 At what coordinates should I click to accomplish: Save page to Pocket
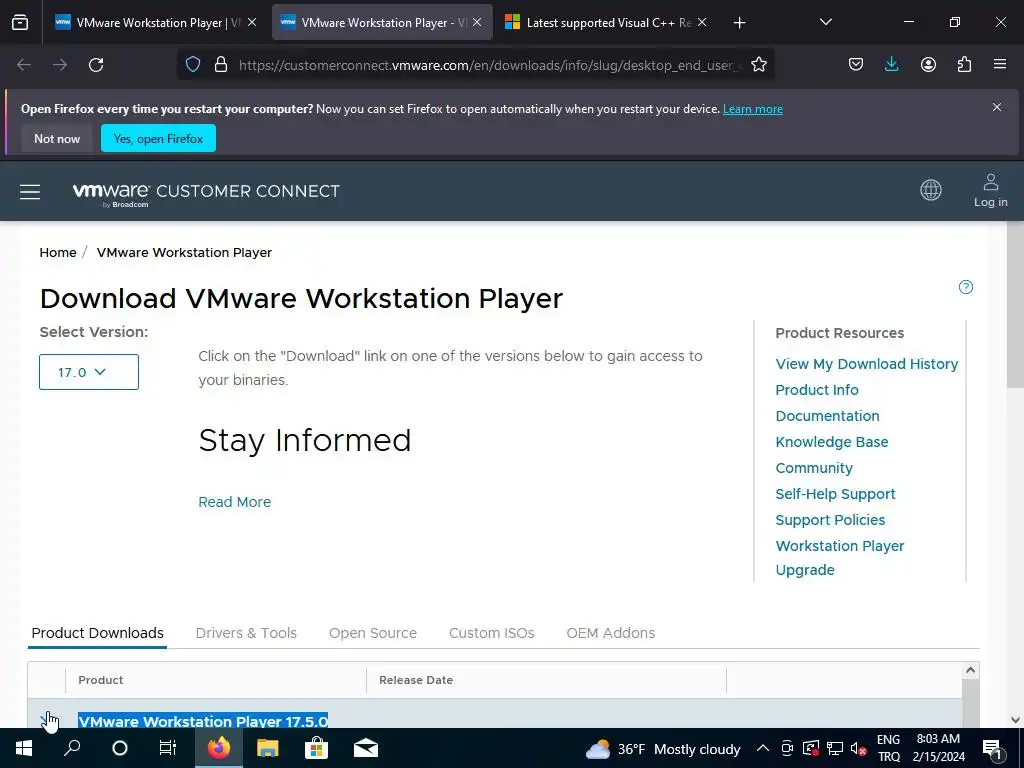(x=856, y=65)
